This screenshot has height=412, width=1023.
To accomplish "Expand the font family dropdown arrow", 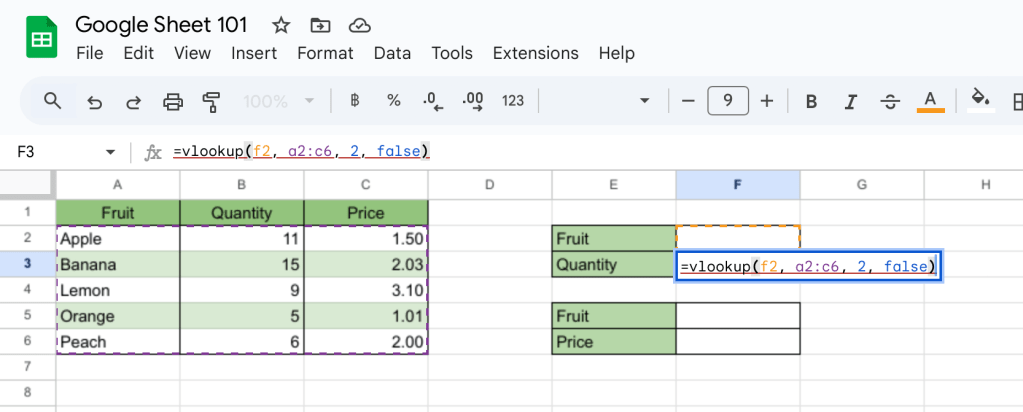I will point(645,101).
